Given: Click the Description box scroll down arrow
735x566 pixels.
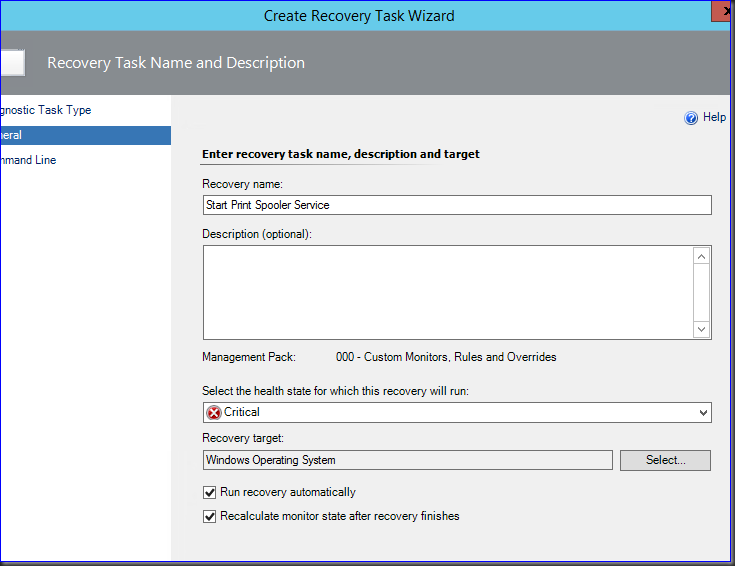Looking at the screenshot, I should tap(702, 329).
